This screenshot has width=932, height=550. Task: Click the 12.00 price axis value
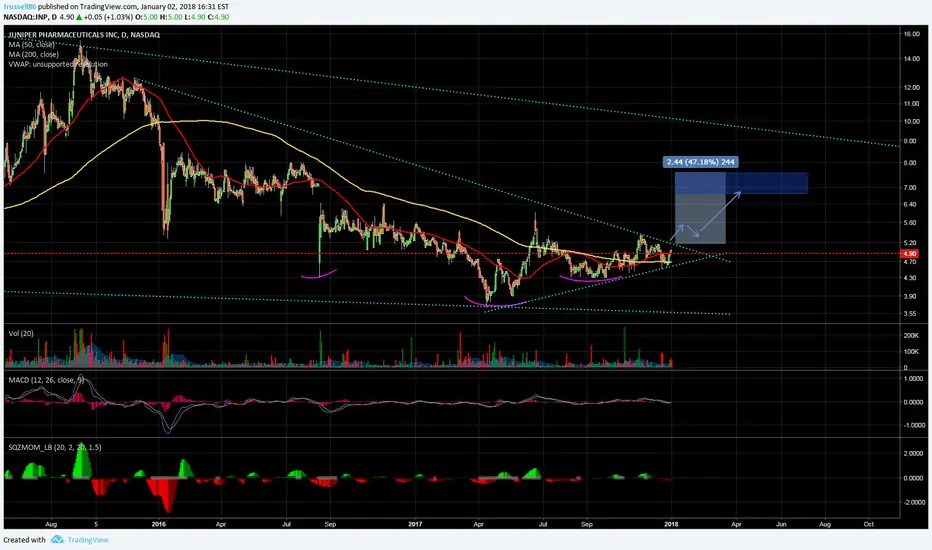pyautogui.click(x=911, y=87)
